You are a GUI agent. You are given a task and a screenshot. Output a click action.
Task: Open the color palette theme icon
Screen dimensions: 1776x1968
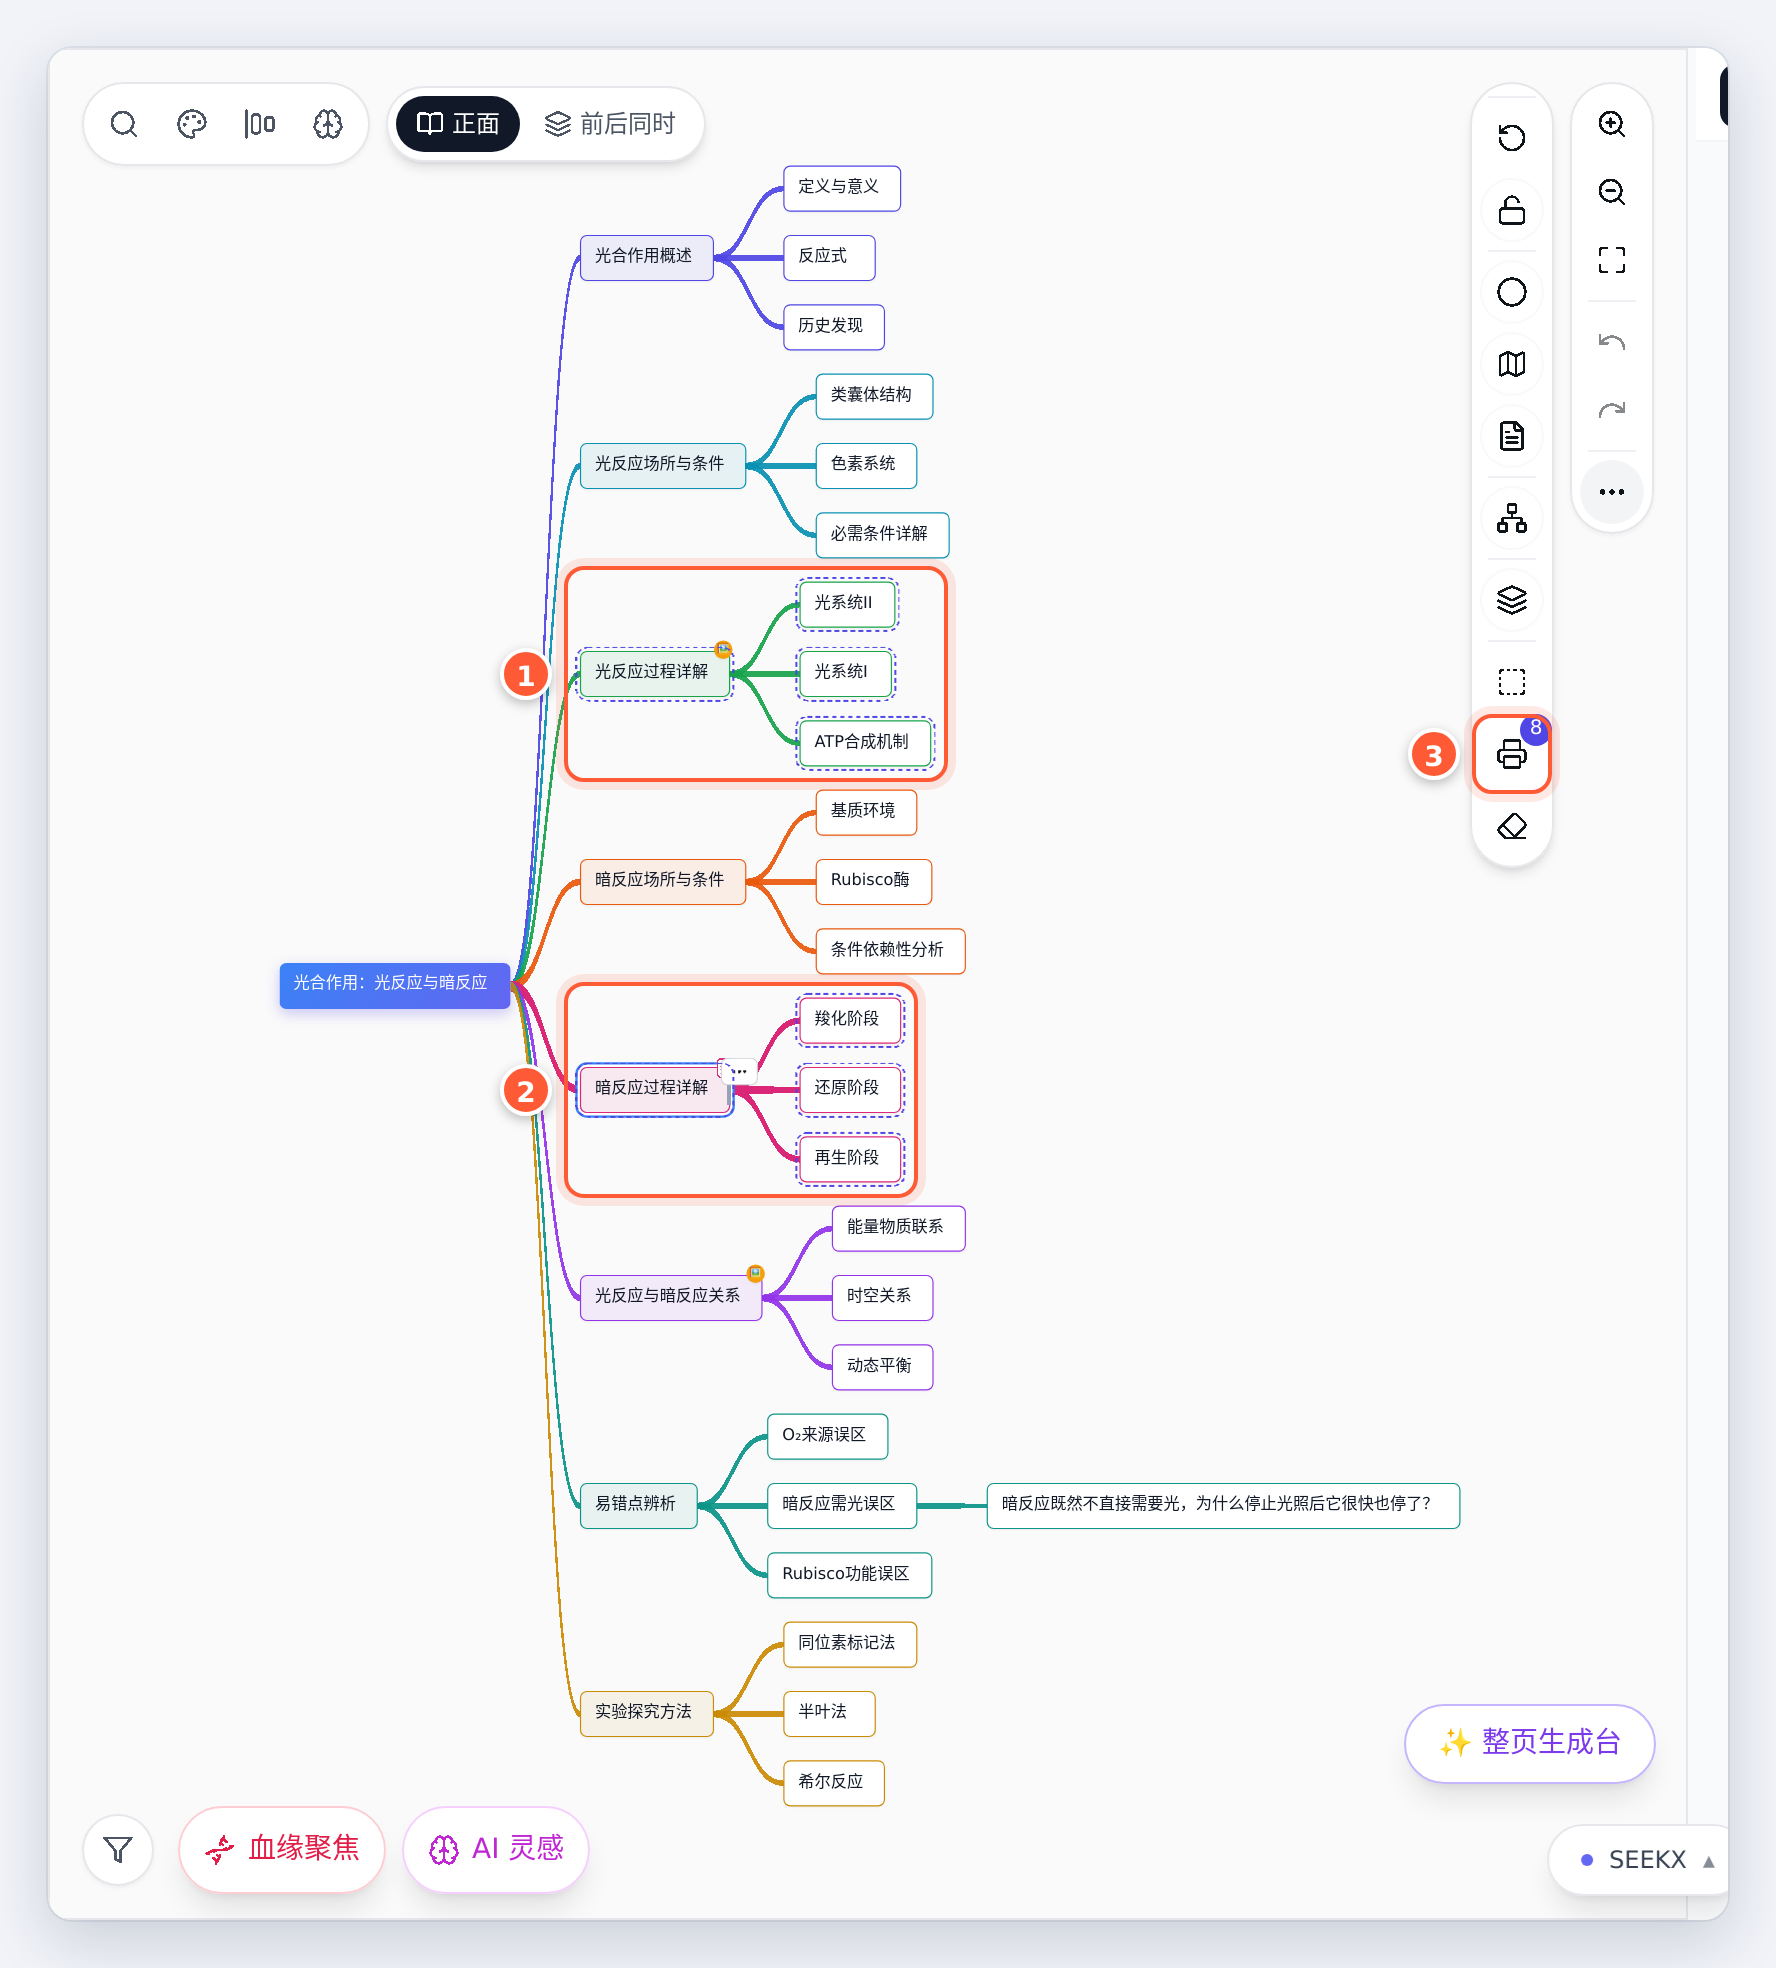click(192, 124)
